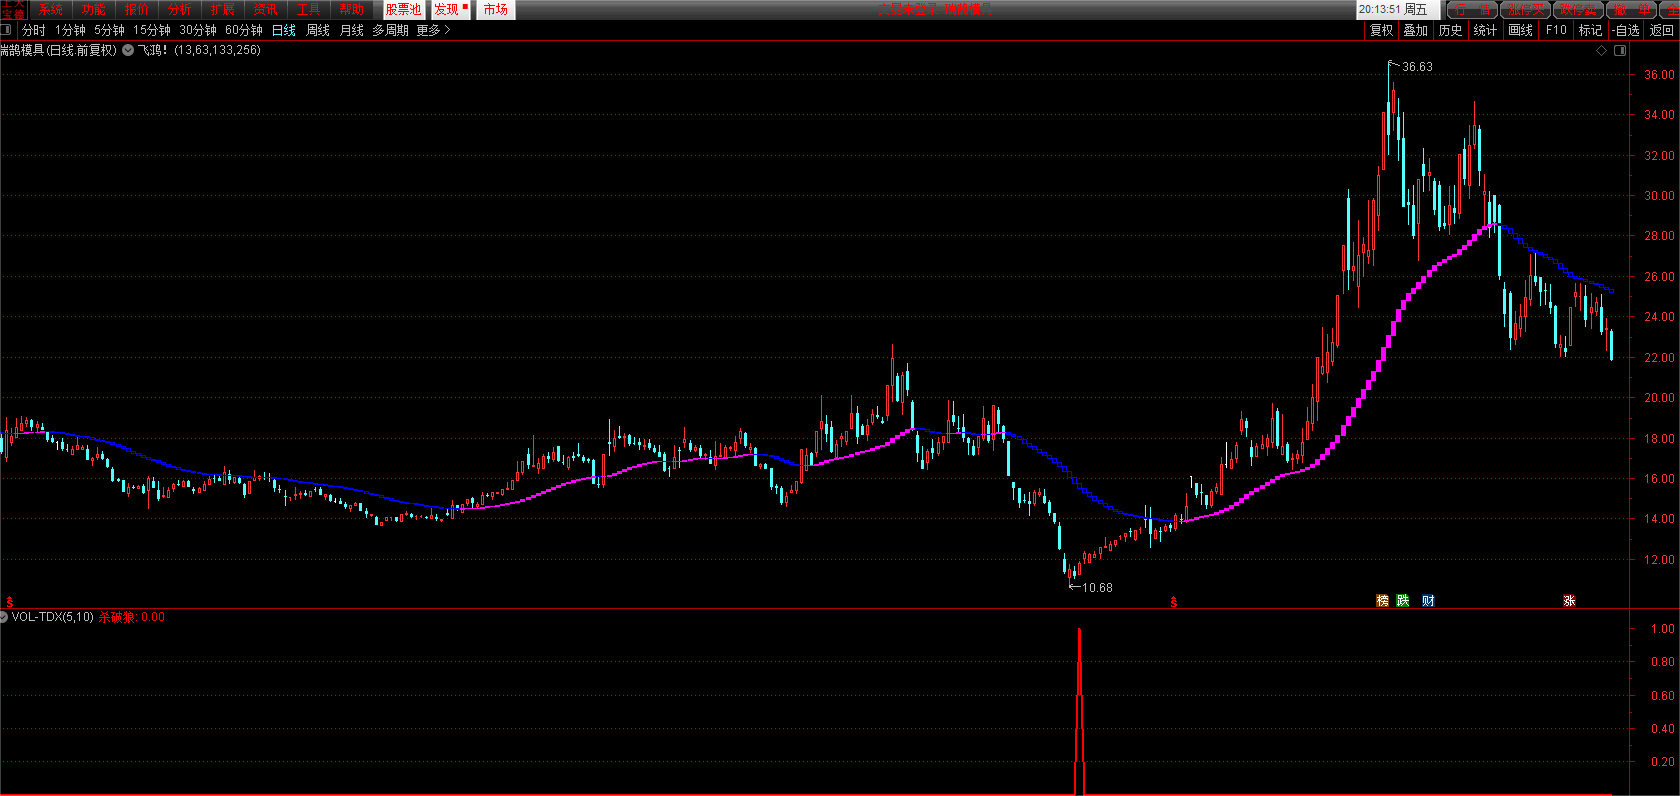Open the 报价 menu
Viewport: 1680px width, 796px height.
pyautogui.click(x=137, y=9)
